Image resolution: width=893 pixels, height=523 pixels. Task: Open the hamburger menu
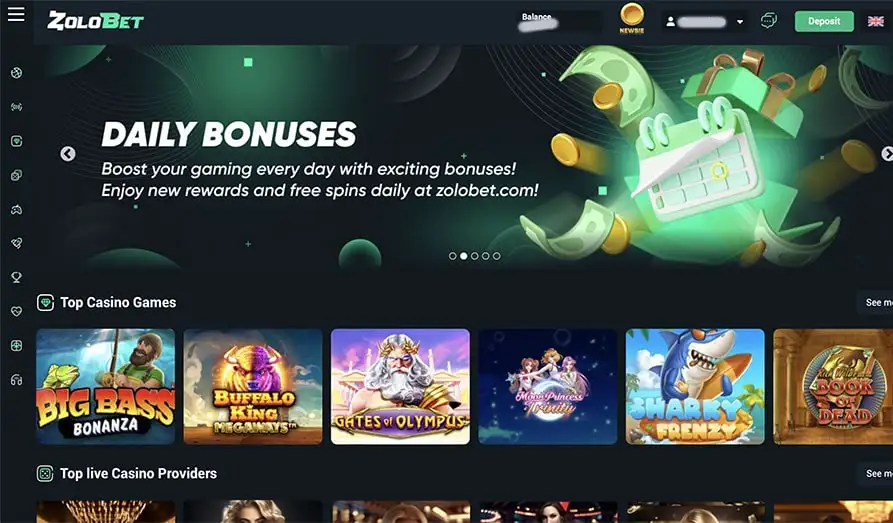point(16,14)
